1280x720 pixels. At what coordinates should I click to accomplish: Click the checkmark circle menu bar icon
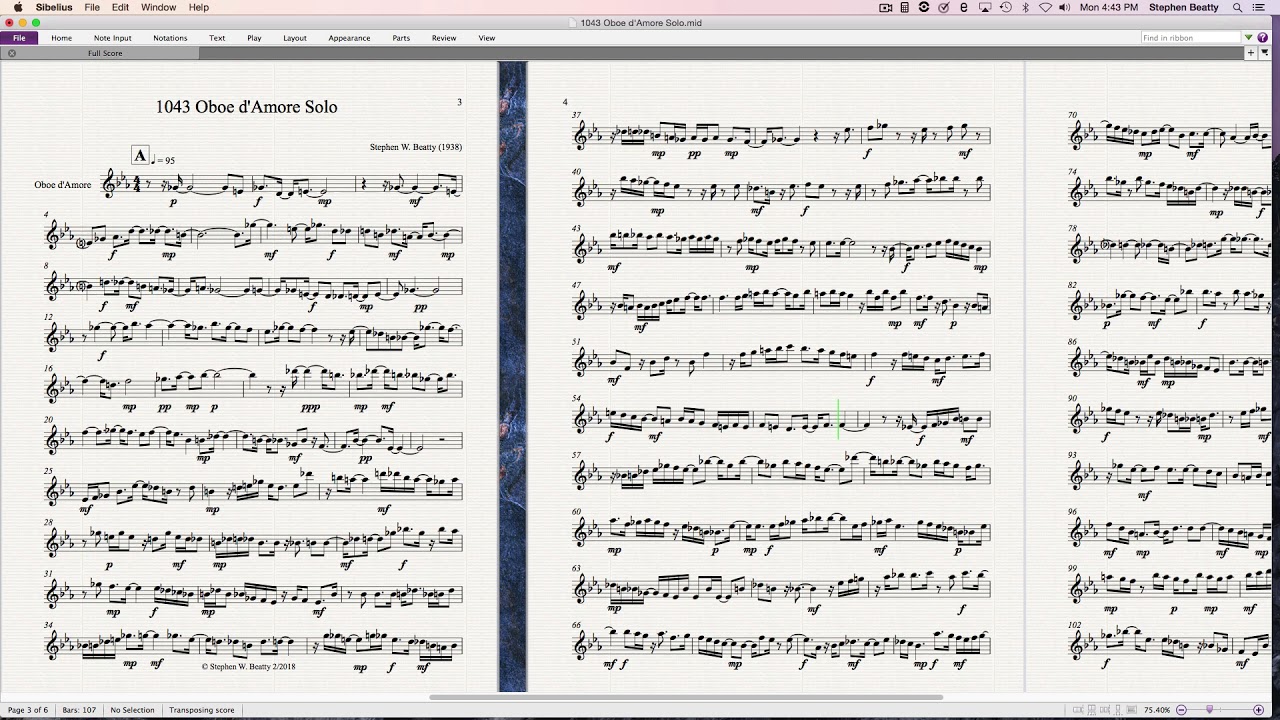click(x=943, y=7)
